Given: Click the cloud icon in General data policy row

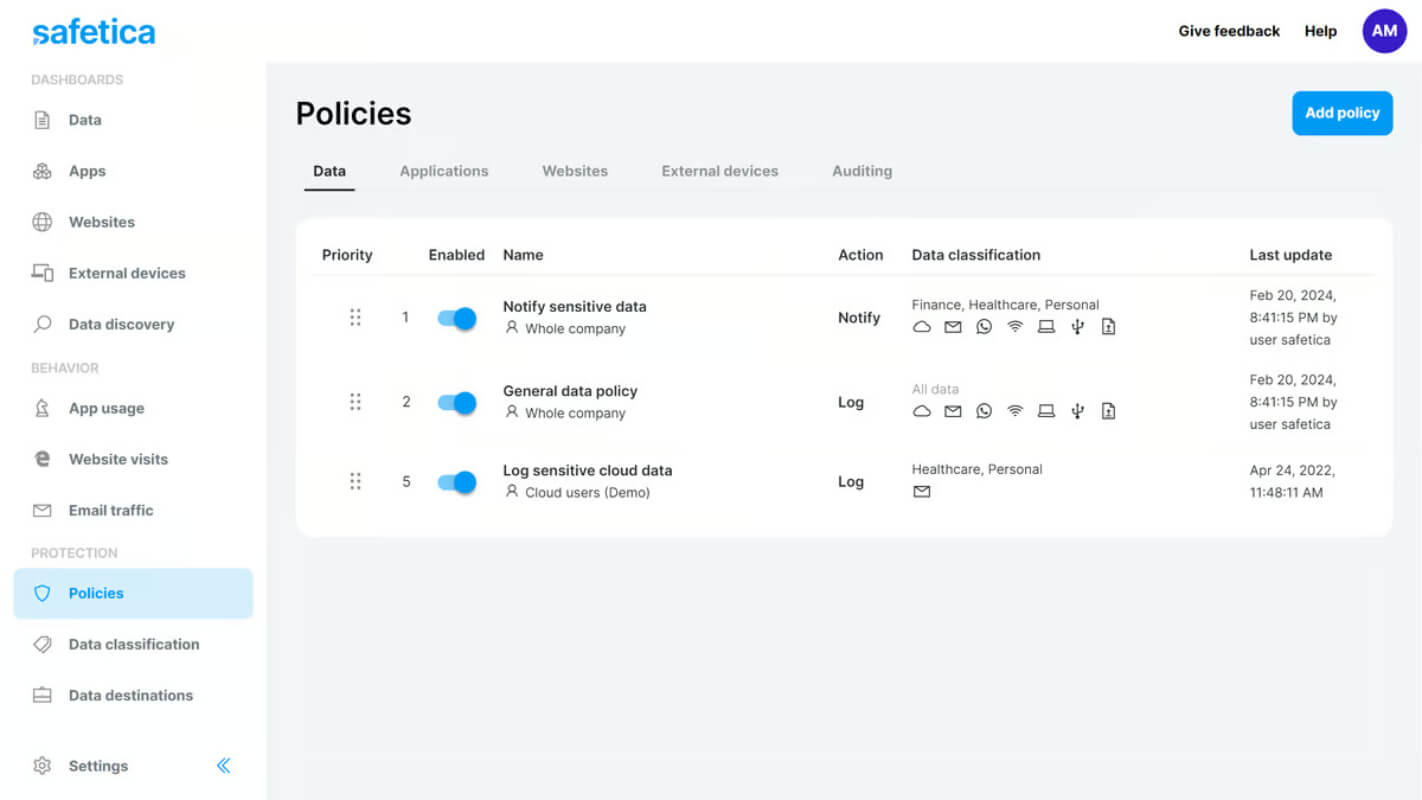Looking at the screenshot, I should point(922,411).
